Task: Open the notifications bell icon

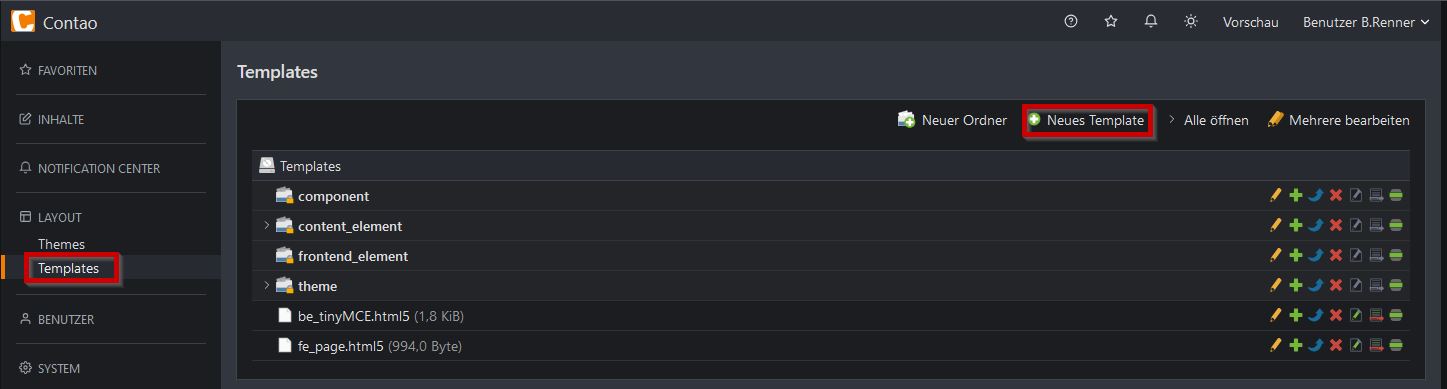Action: (1151, 21)
